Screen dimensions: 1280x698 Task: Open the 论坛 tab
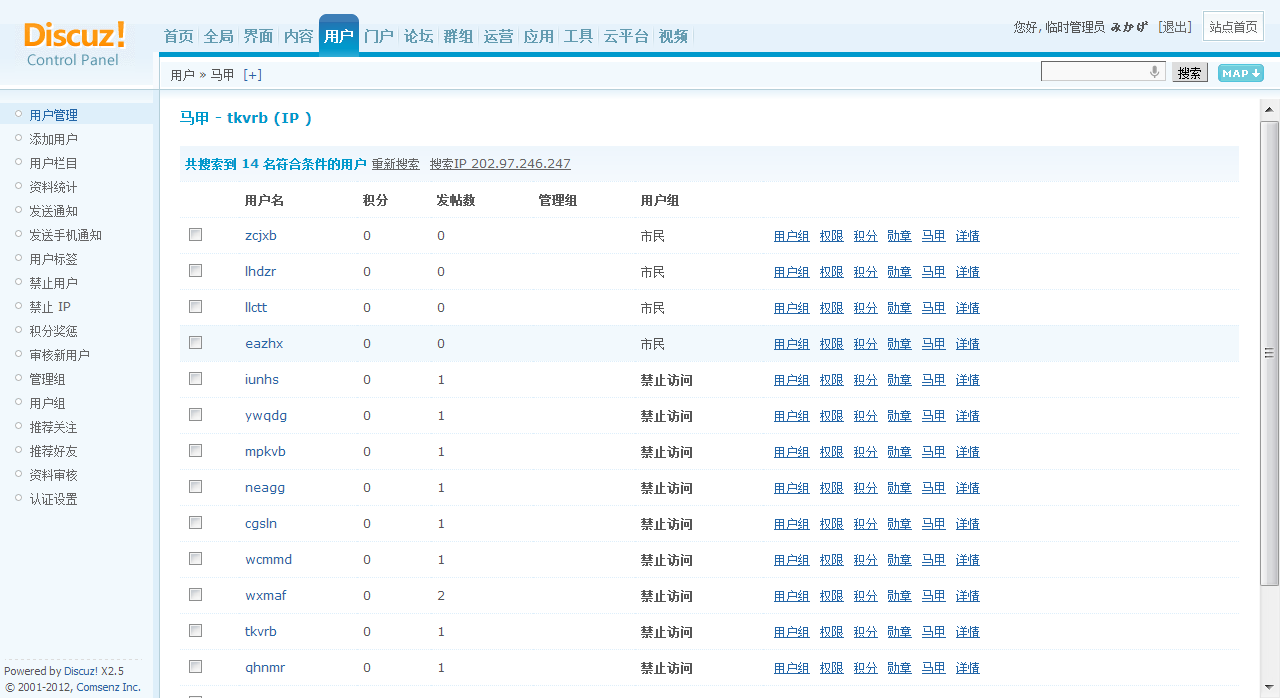coord(419,36)
